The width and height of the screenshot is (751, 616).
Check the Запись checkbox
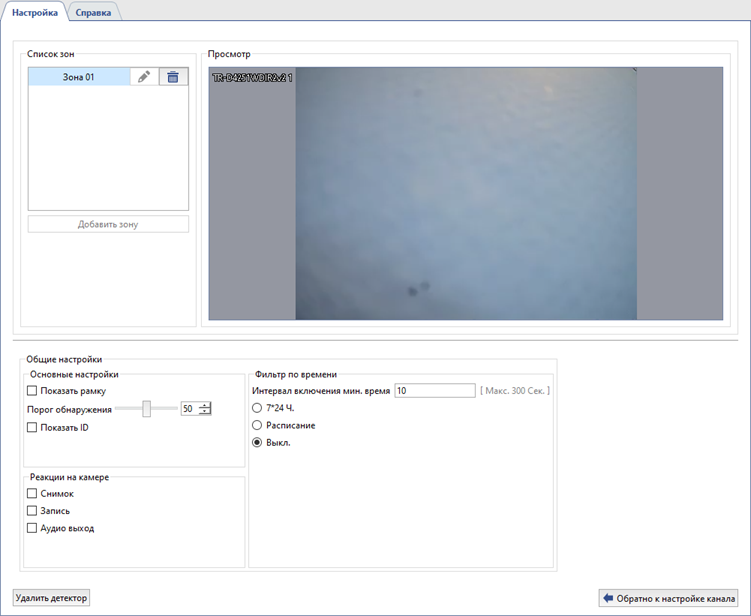(33, 511)
